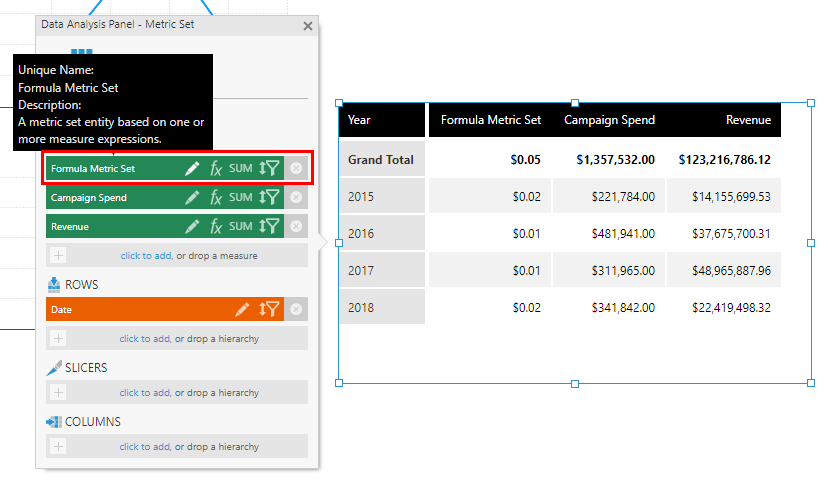Edit the Formula Metric Set measure via pencil icon
Screen dimensions: 829x483
[192, 169]
